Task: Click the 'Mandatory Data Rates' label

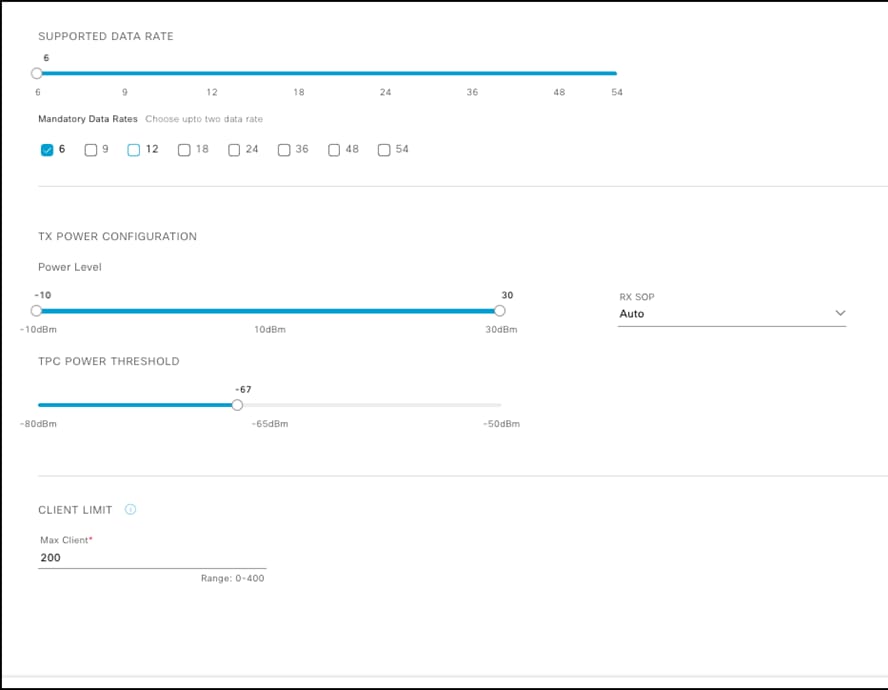Action: pyautogui.click(x=88, y=119)
